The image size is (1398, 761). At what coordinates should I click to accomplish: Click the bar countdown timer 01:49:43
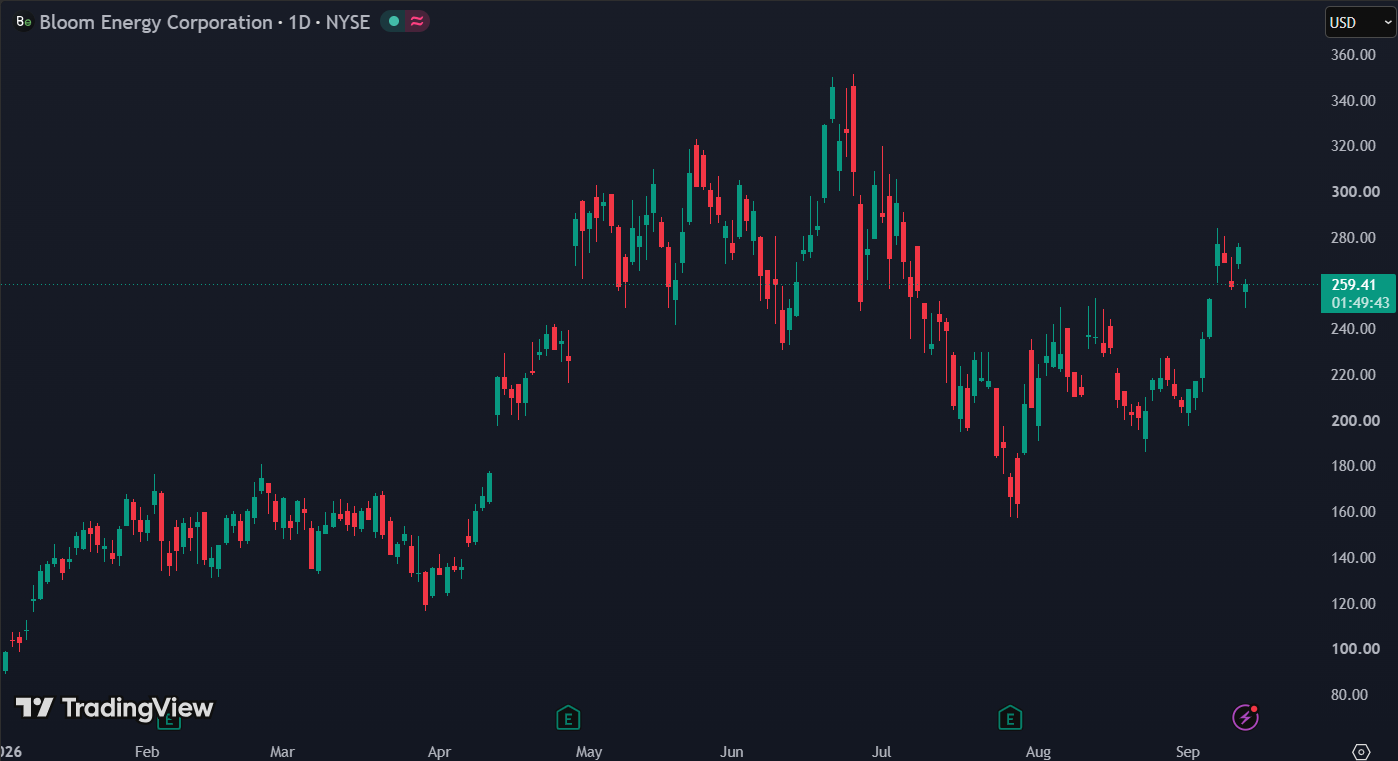click(1360, 303)
